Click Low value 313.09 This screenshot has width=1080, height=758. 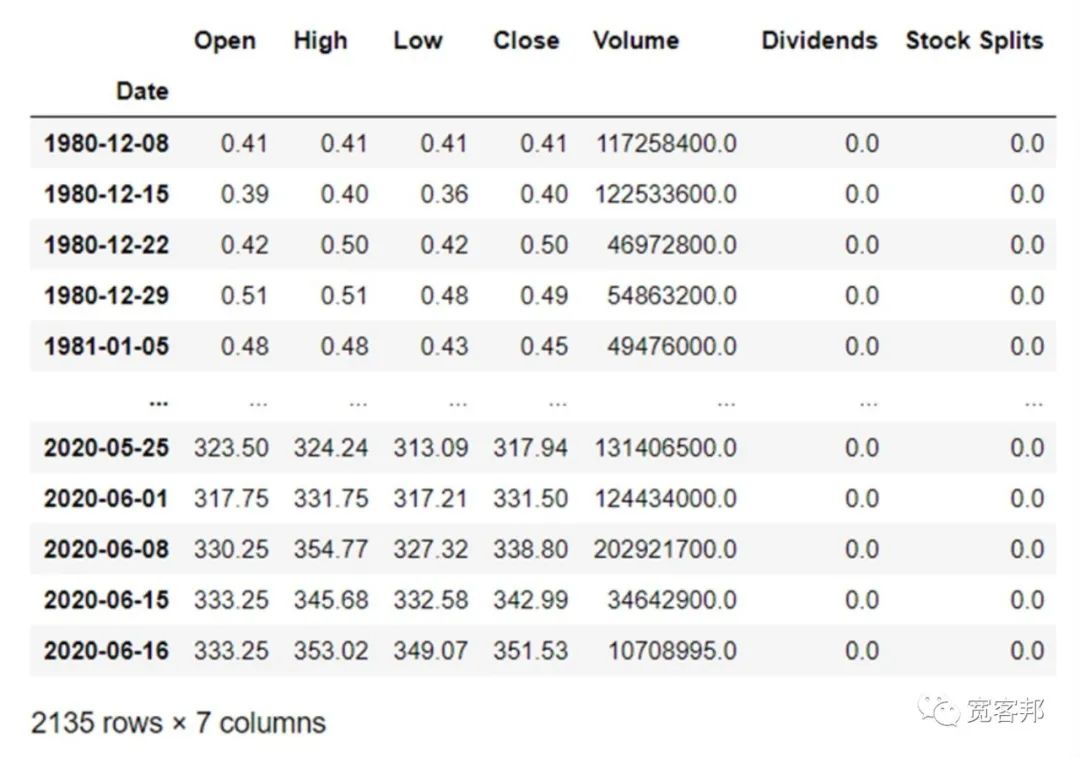click(x=430, y=448)
